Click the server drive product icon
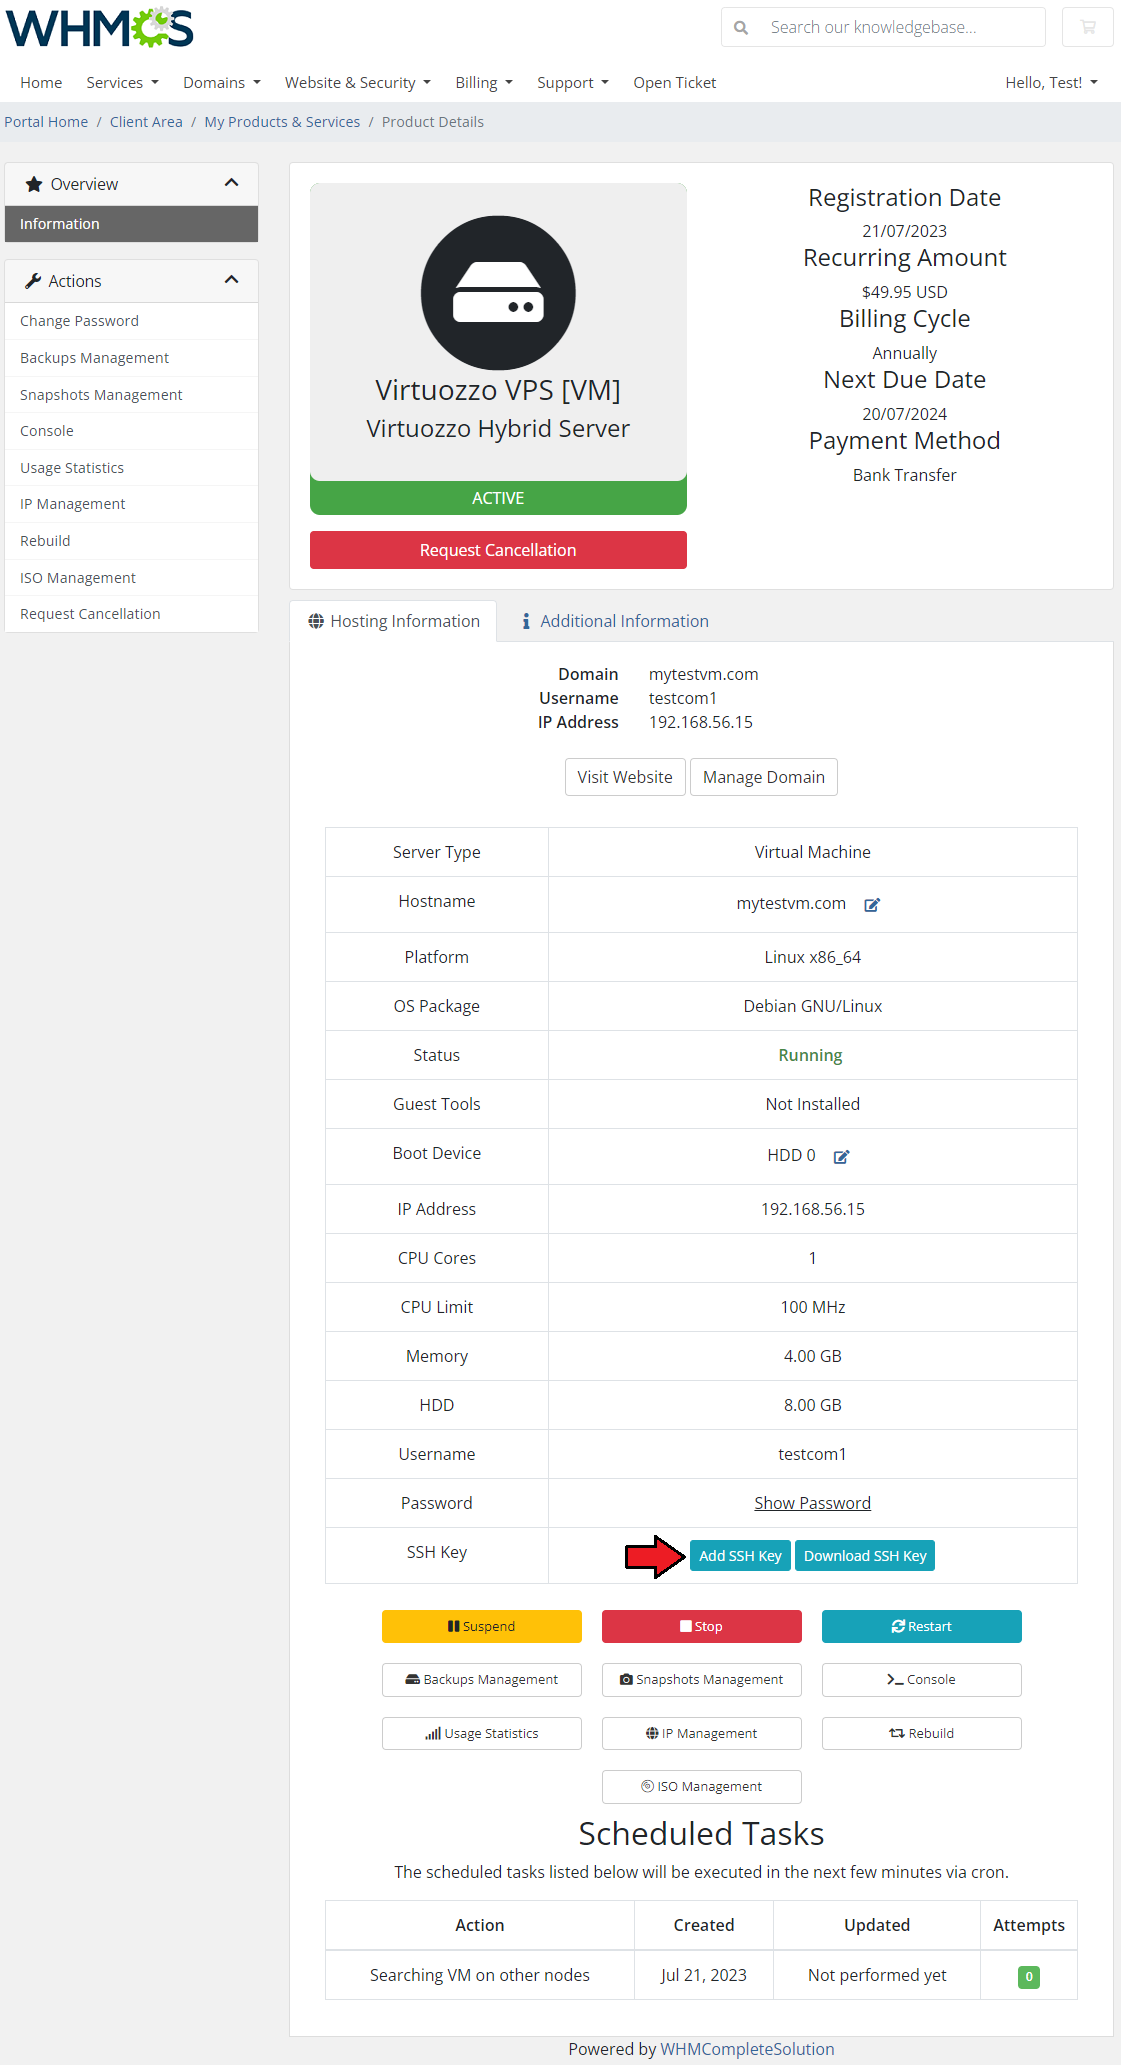The height and width of the screenshot is (2065, 1121). pos(498,293)
